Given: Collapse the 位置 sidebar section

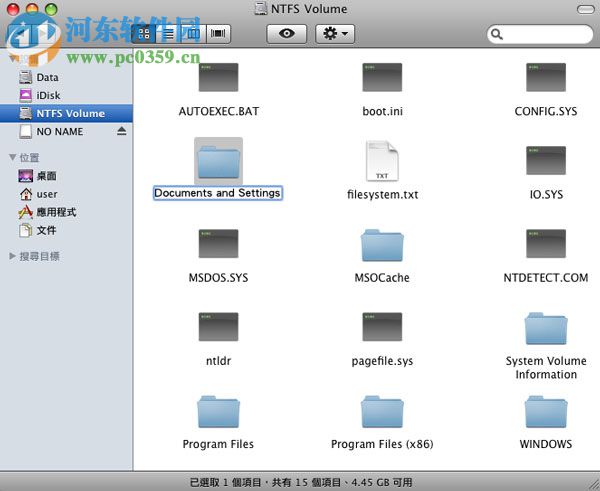Looking at the screenshot, I should pos(13,157).
